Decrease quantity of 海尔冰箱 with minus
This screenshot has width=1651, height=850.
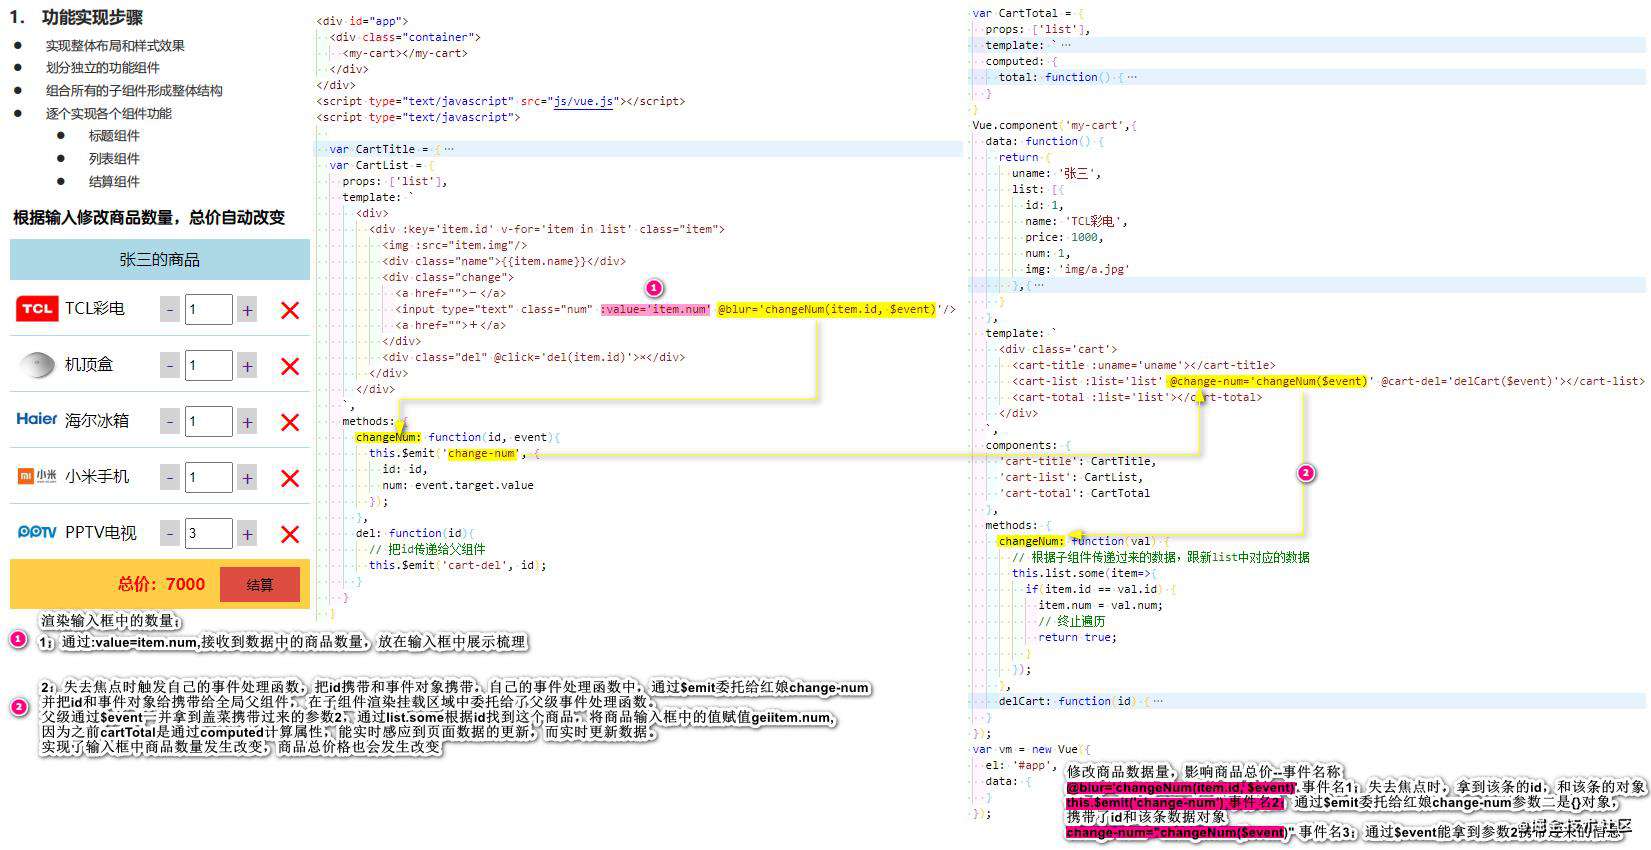(170, 422)
